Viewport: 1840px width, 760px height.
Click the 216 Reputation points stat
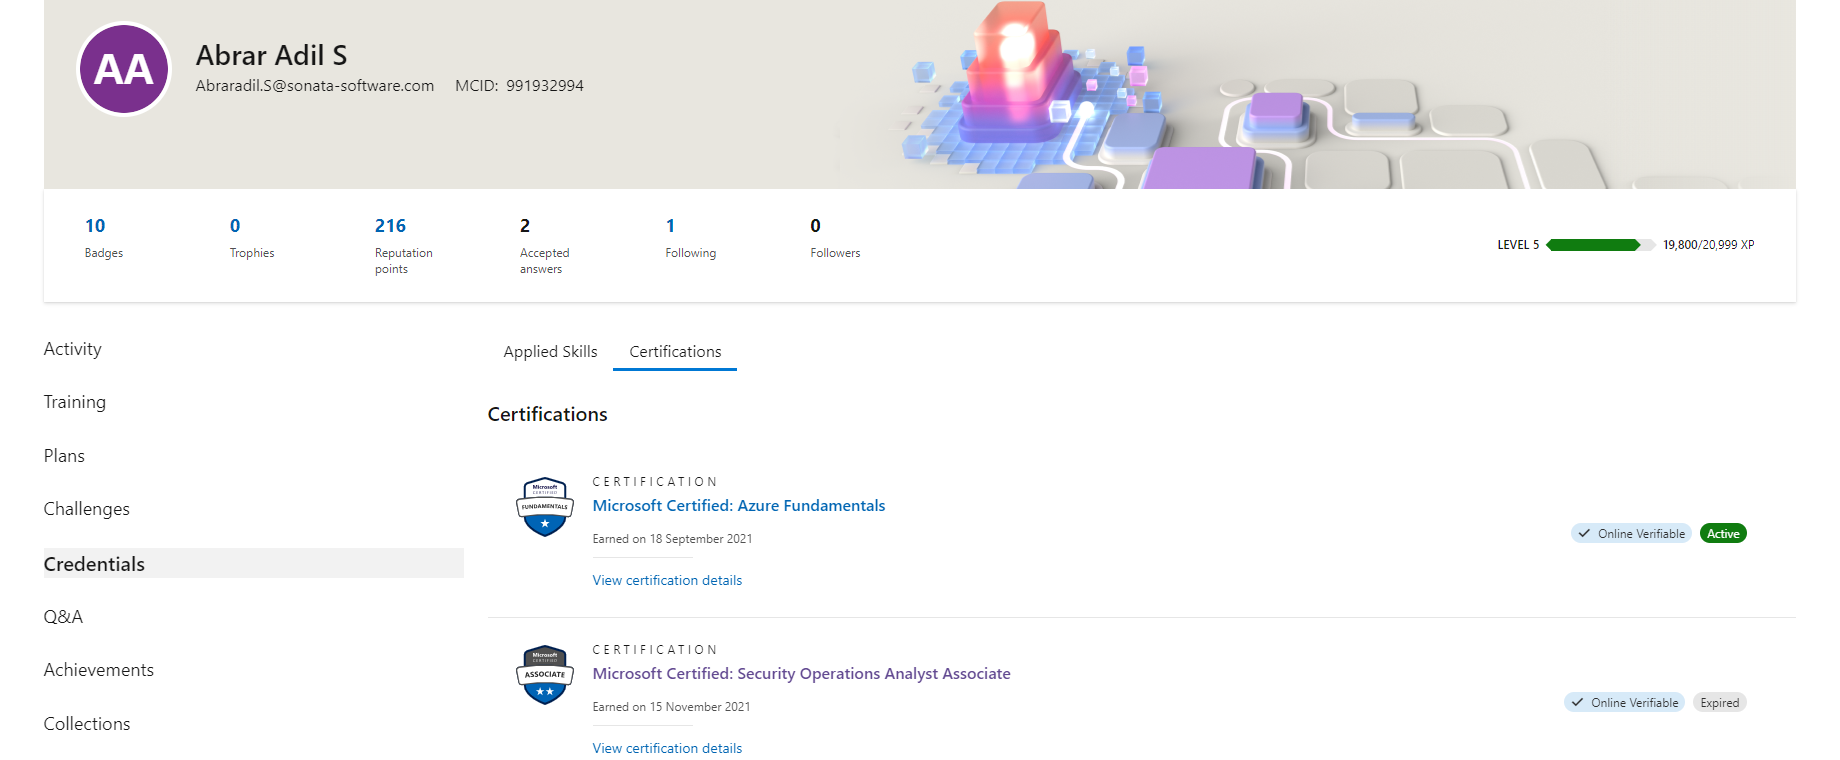[404, 246]
